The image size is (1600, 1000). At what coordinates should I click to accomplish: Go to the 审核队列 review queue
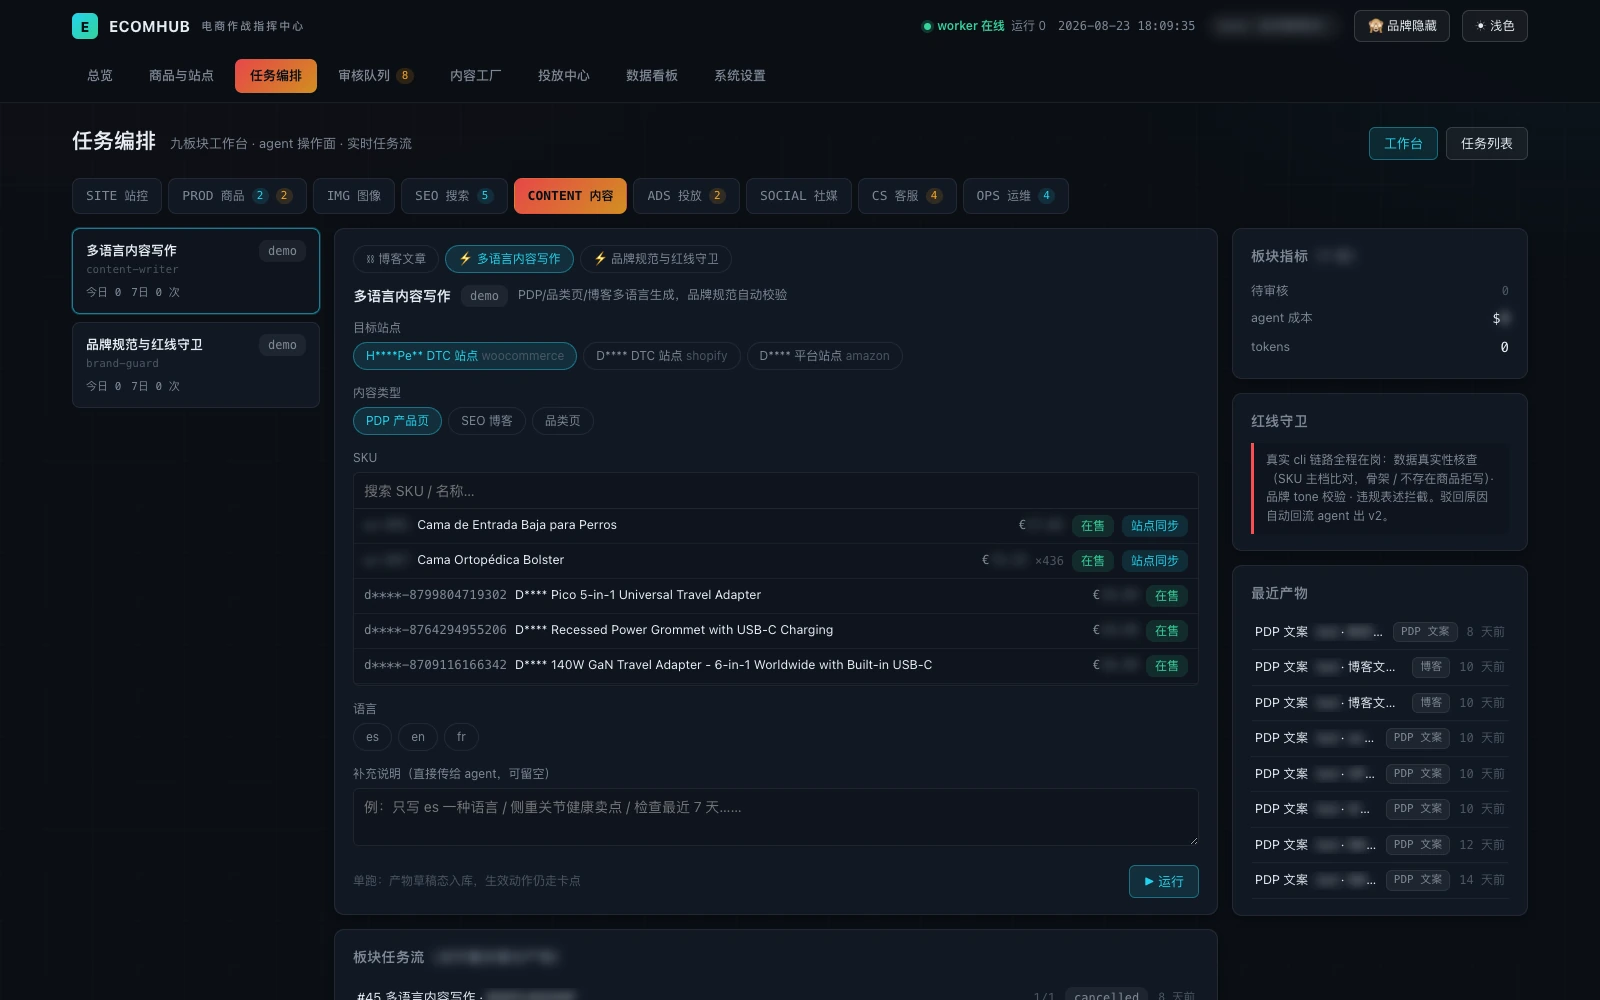pyautogui.click(x=375, y=76)
